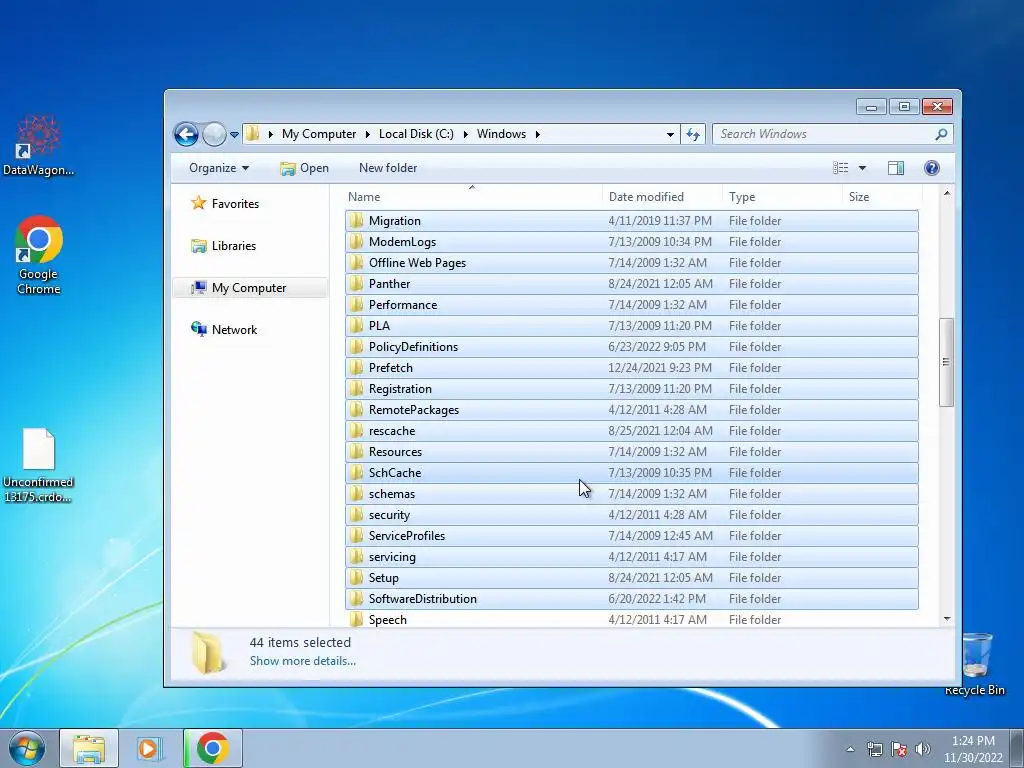1024x768 pixels.
Task: Select the PolicyDefinitions folder
Action: [632, 347]
